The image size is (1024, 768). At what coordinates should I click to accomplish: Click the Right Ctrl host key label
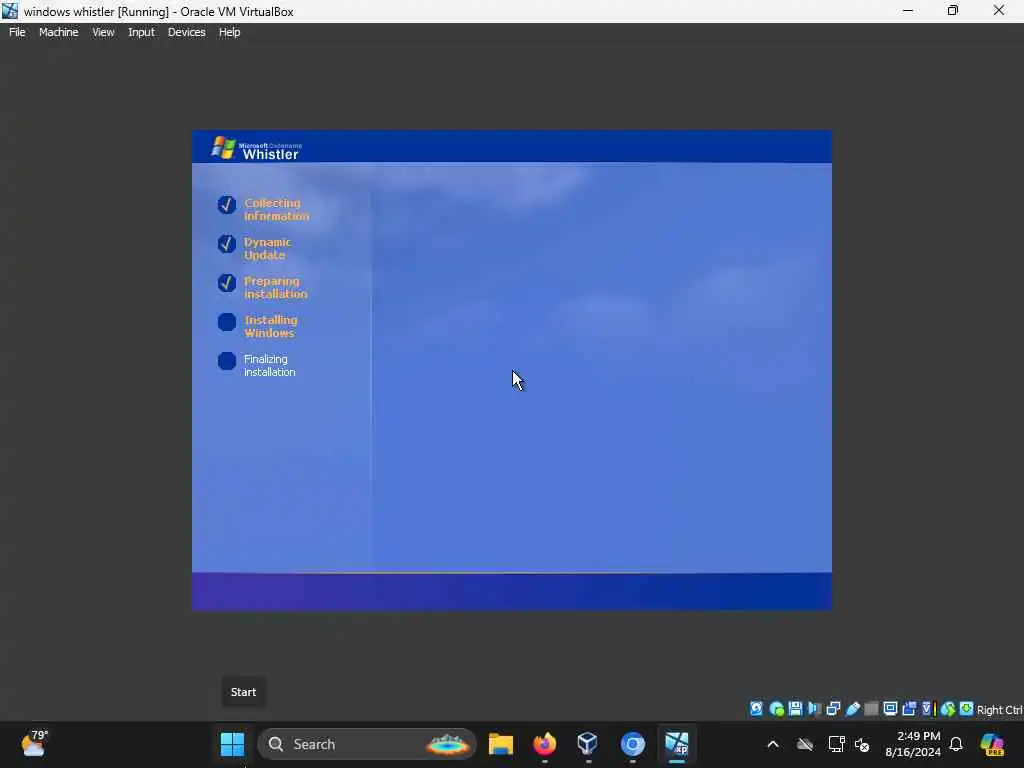pyautogui.click(x=999, y=710)
